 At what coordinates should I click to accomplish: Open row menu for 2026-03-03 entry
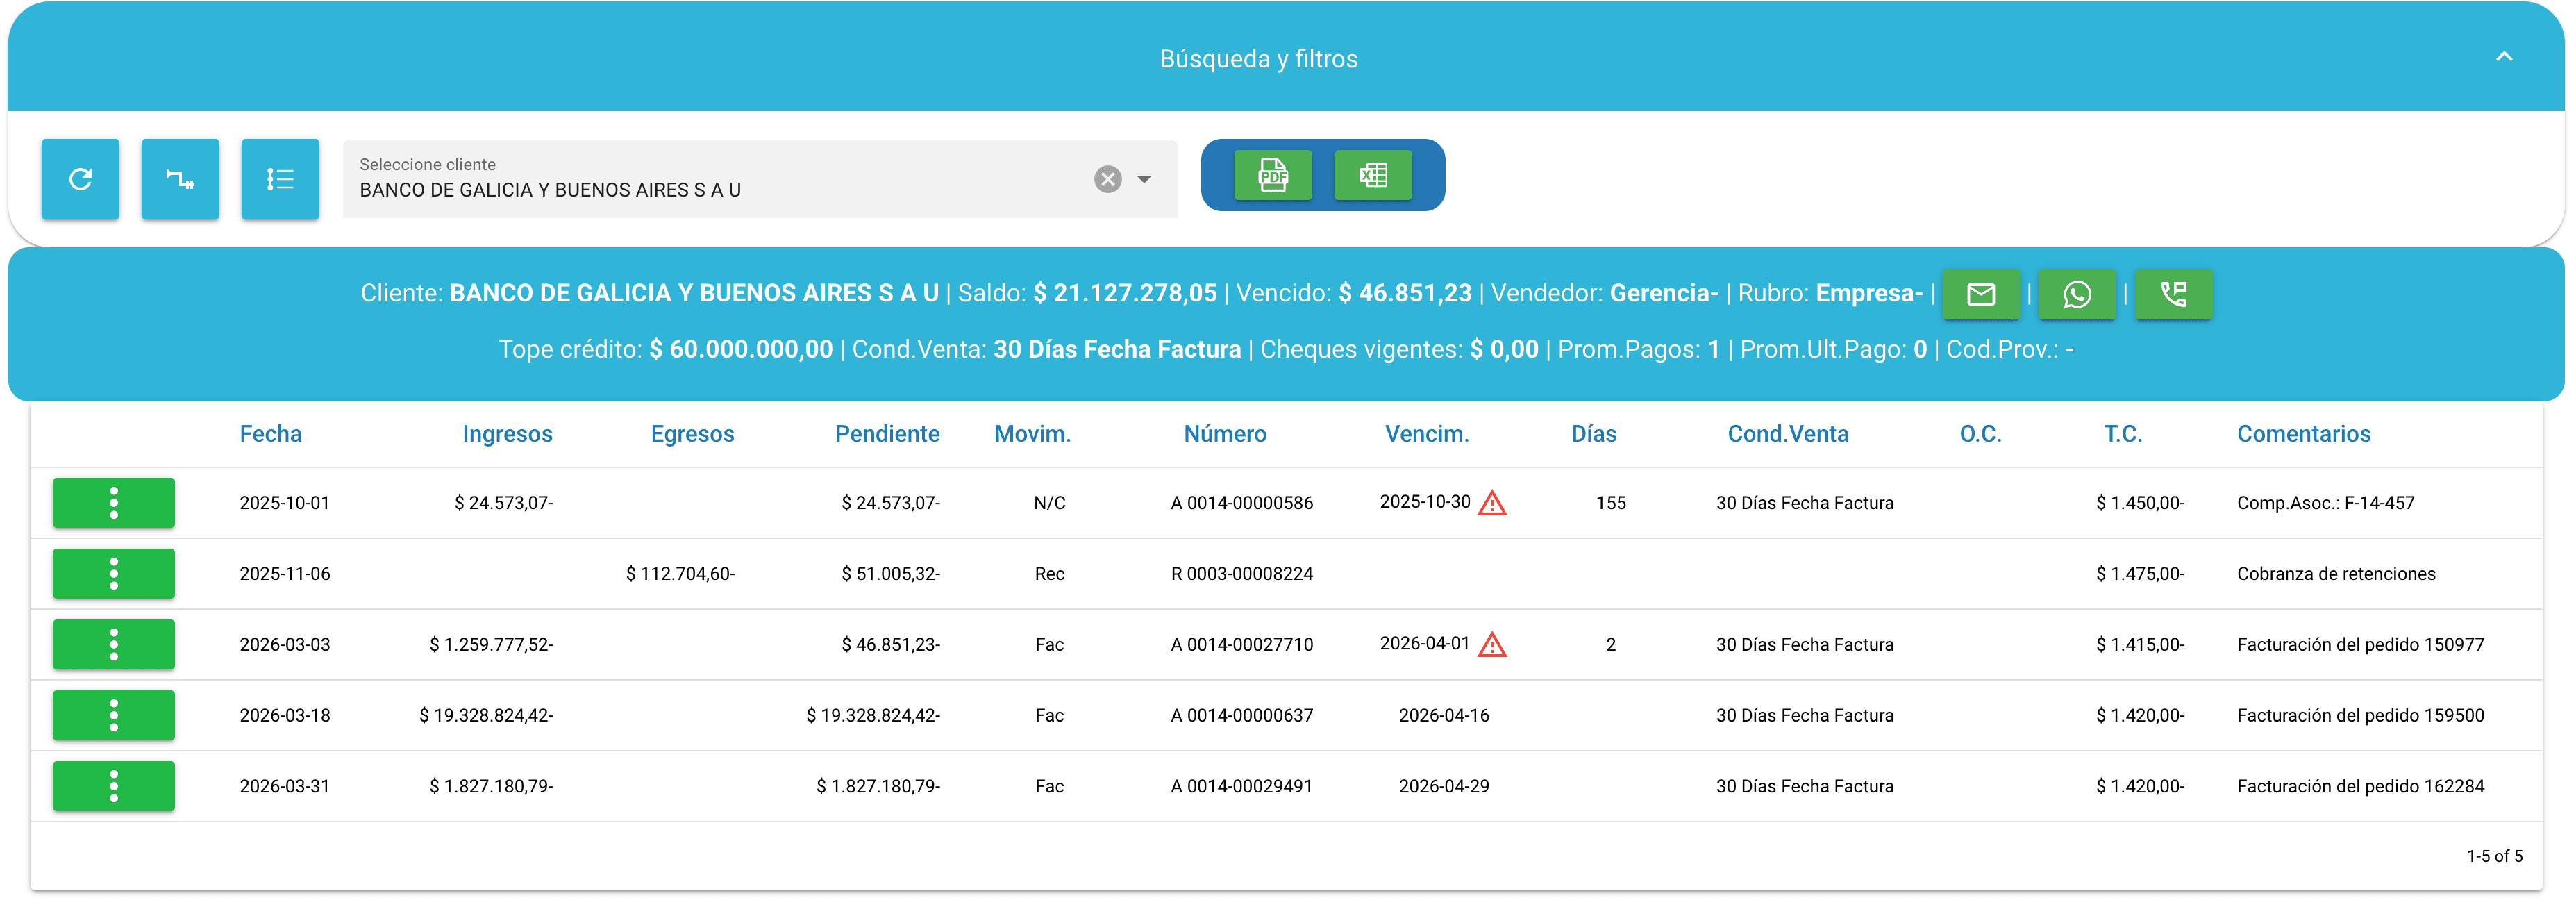coord(114,645)
